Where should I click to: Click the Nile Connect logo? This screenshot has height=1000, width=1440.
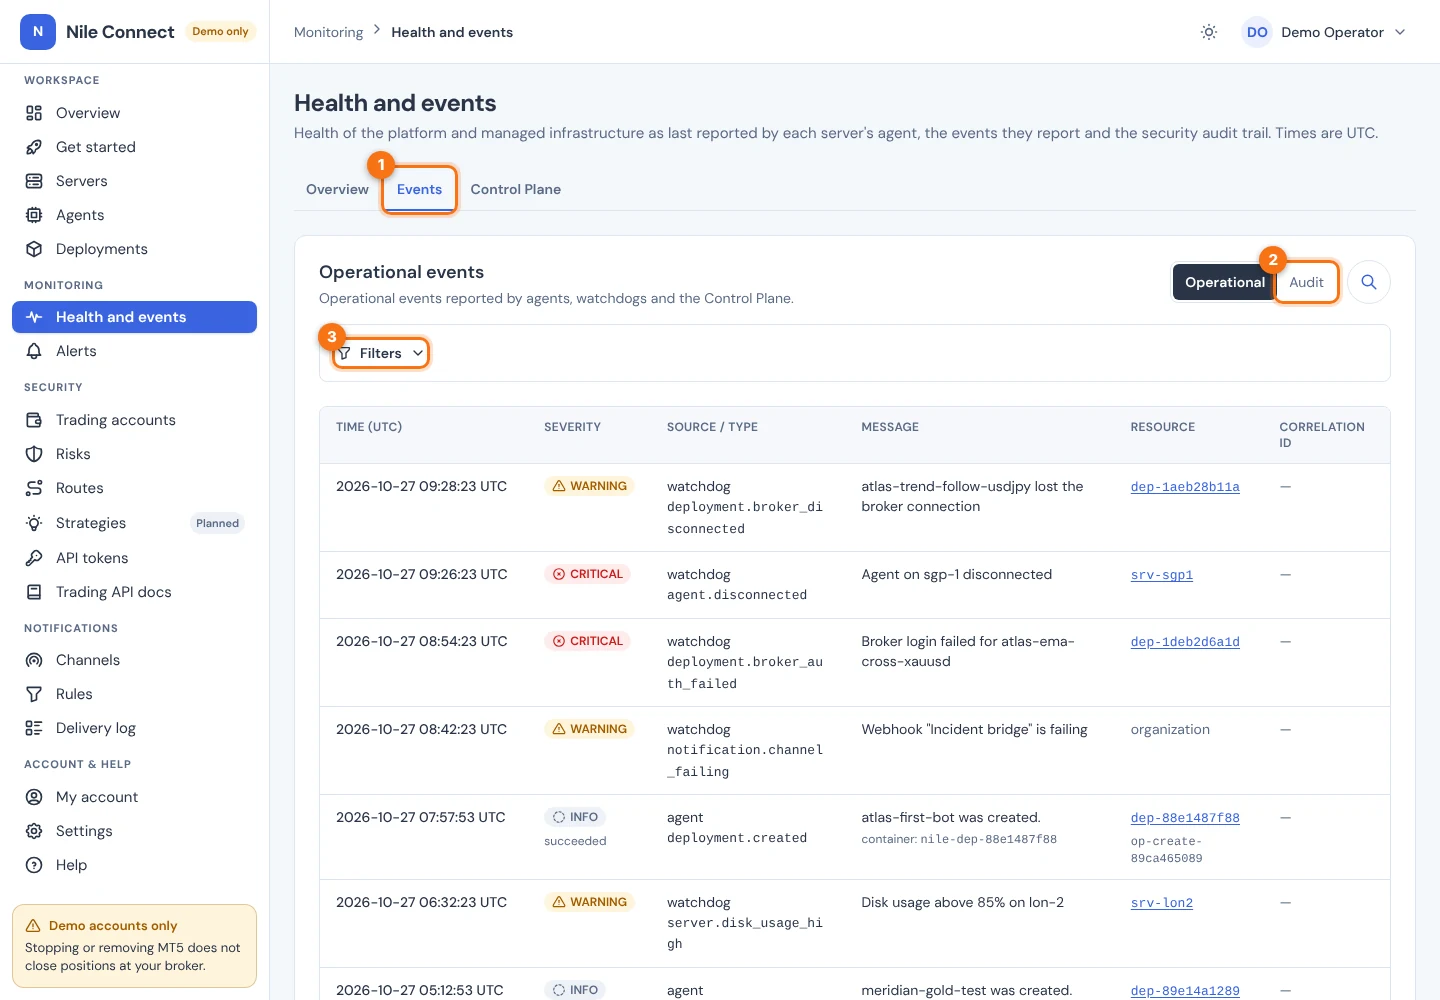38,32
